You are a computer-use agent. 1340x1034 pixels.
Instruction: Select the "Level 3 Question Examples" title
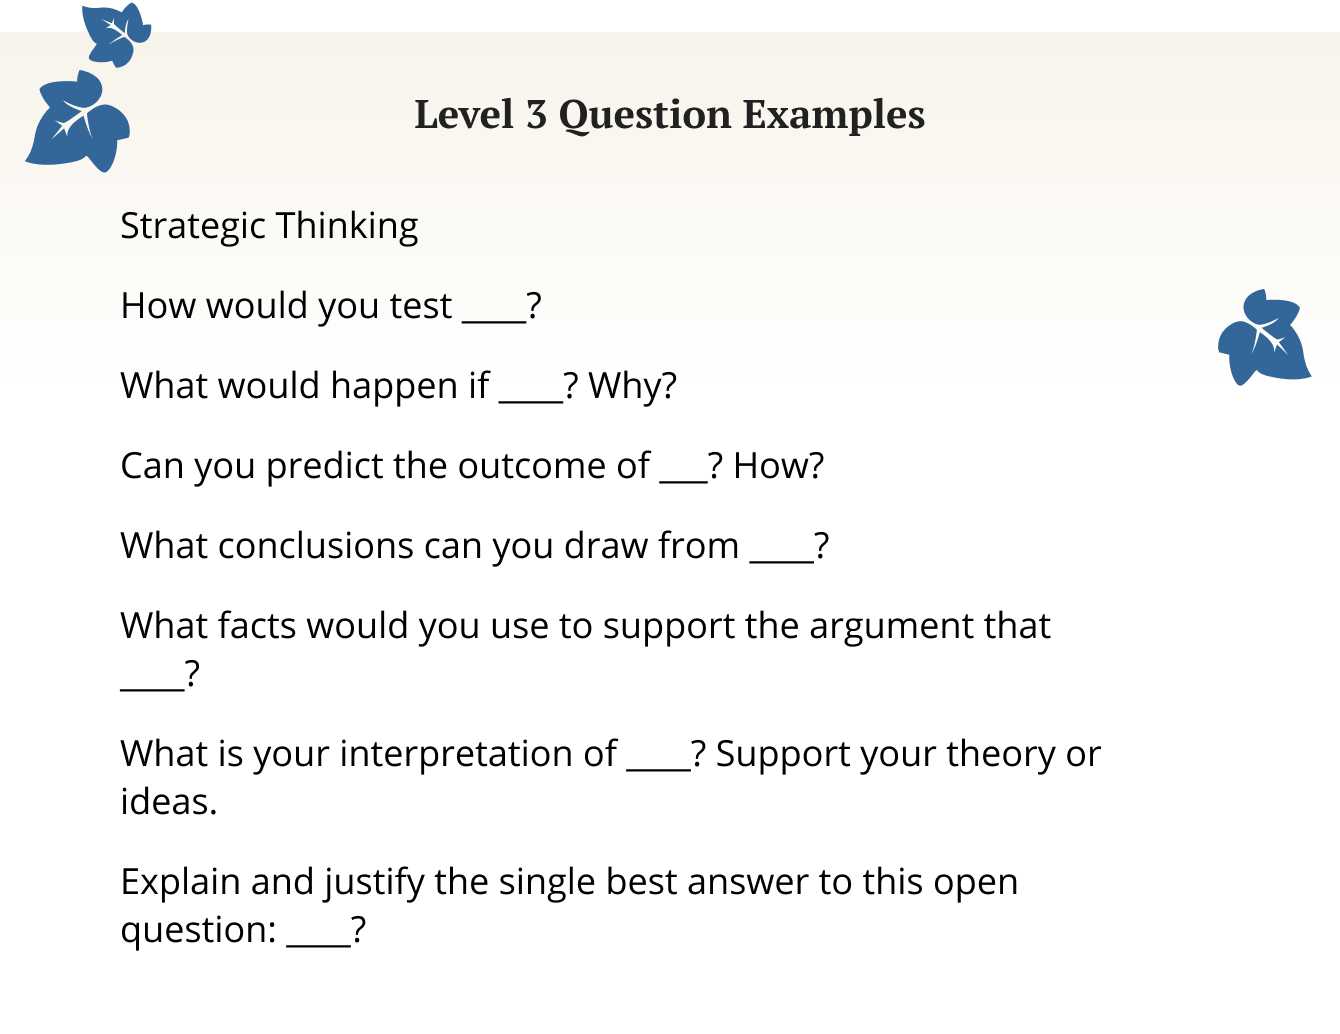pos(669,115)
